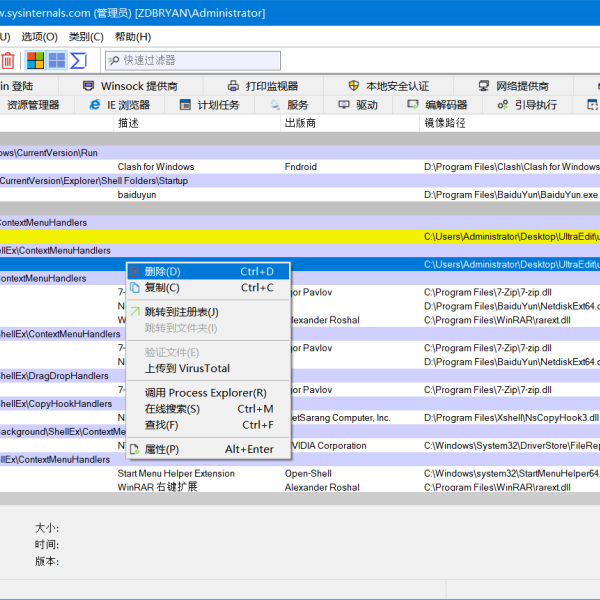The height and width of the screenshot is (600, 600).
Task: Select the CurrentVersion\Run registry key row
Action: [x=300, y=153]
